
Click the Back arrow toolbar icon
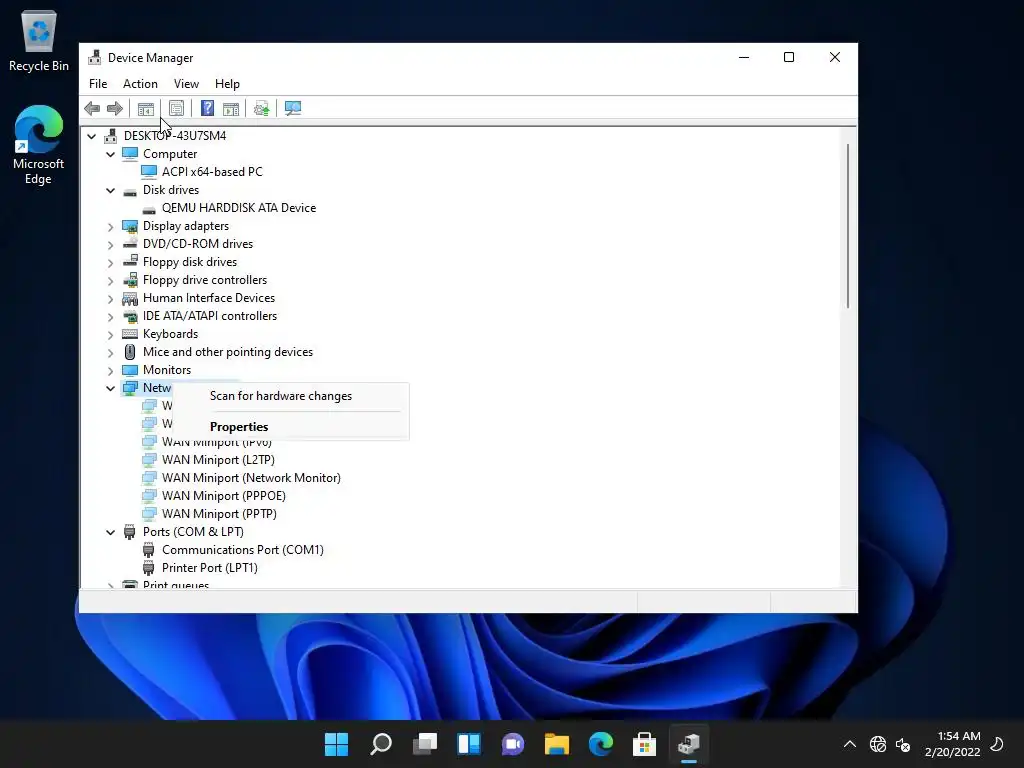[x=92, y=108]
